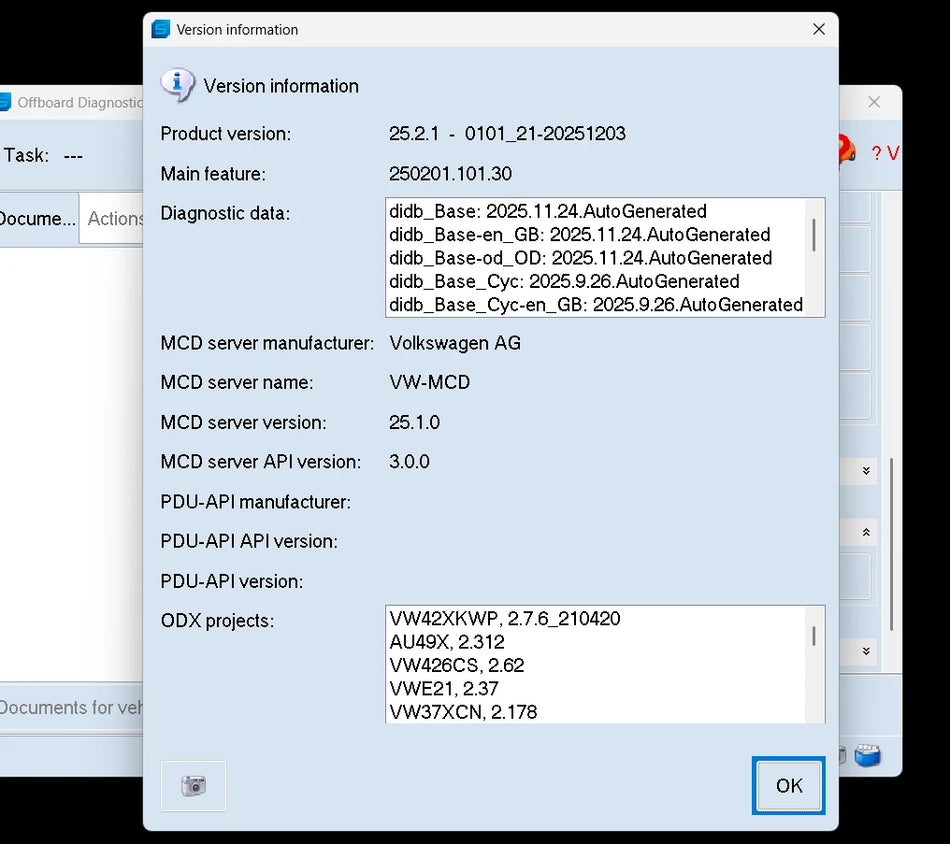Click OK in Version information dialog

(788, 785)
